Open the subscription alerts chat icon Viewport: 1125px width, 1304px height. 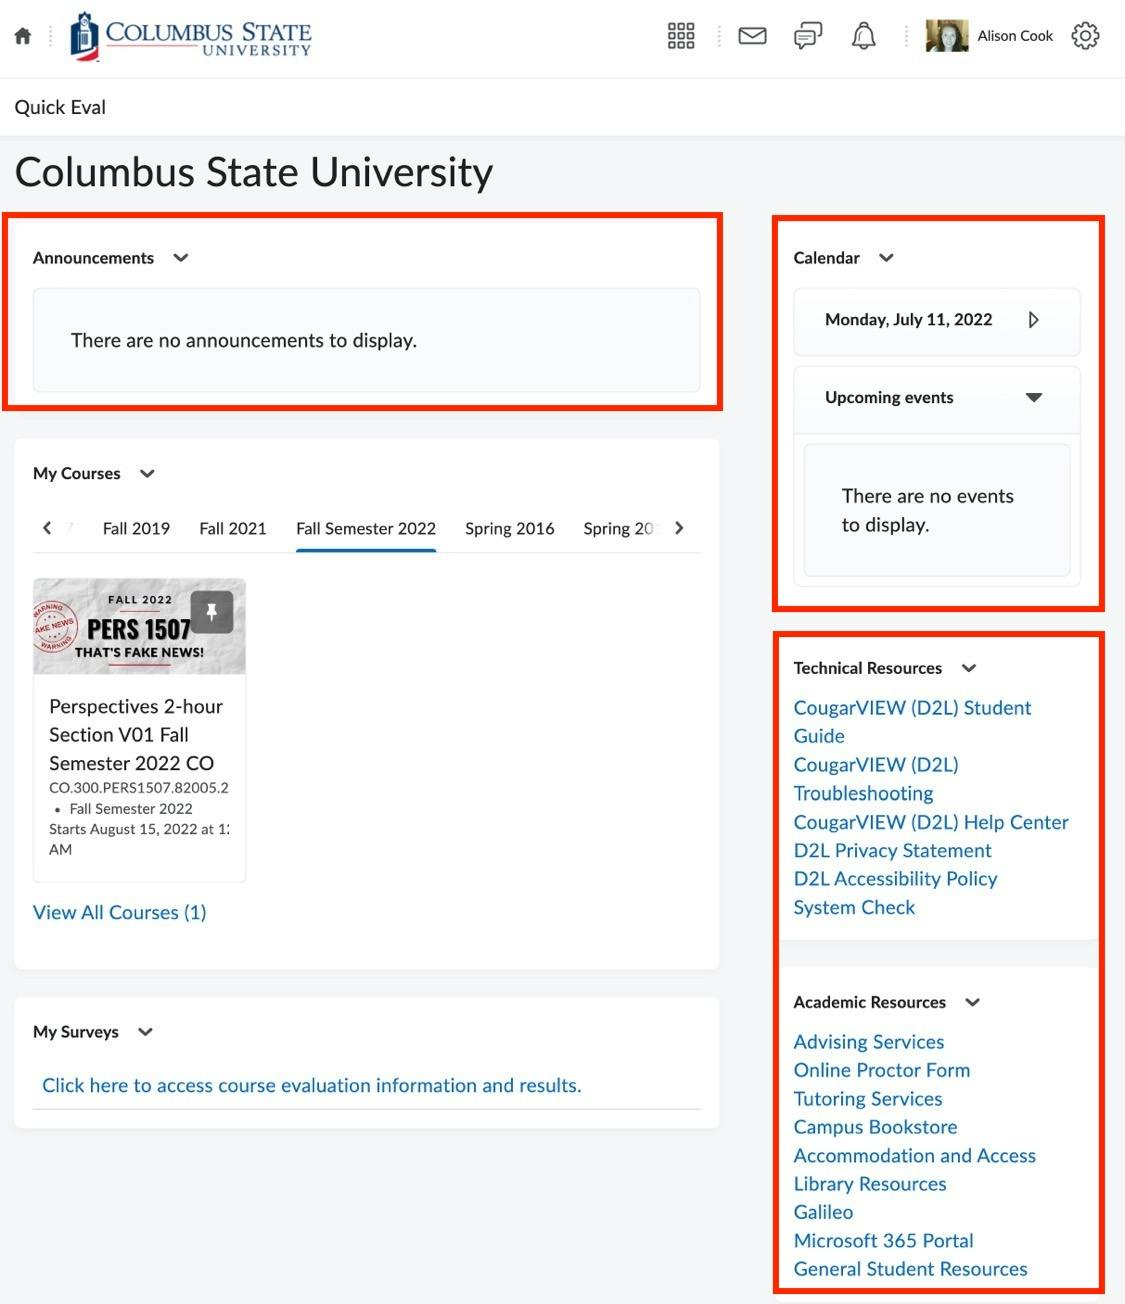pos(808,36)
